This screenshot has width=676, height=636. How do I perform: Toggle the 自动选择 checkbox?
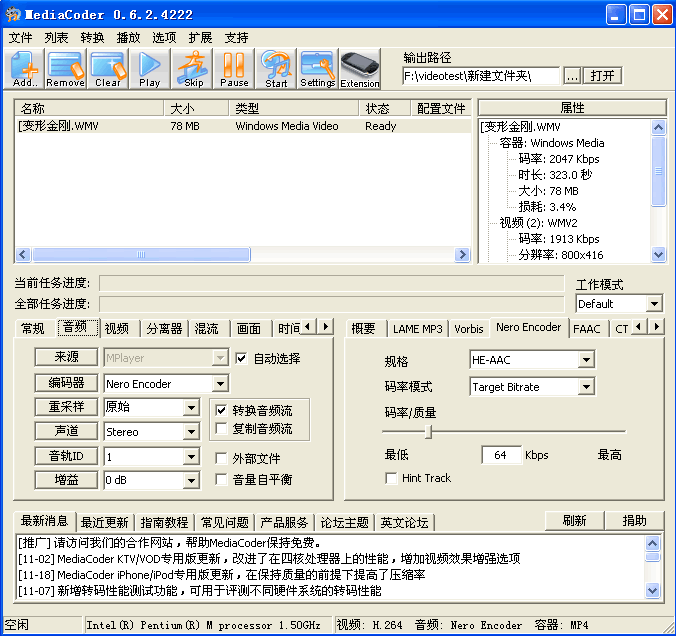click(x=241, y=358)
